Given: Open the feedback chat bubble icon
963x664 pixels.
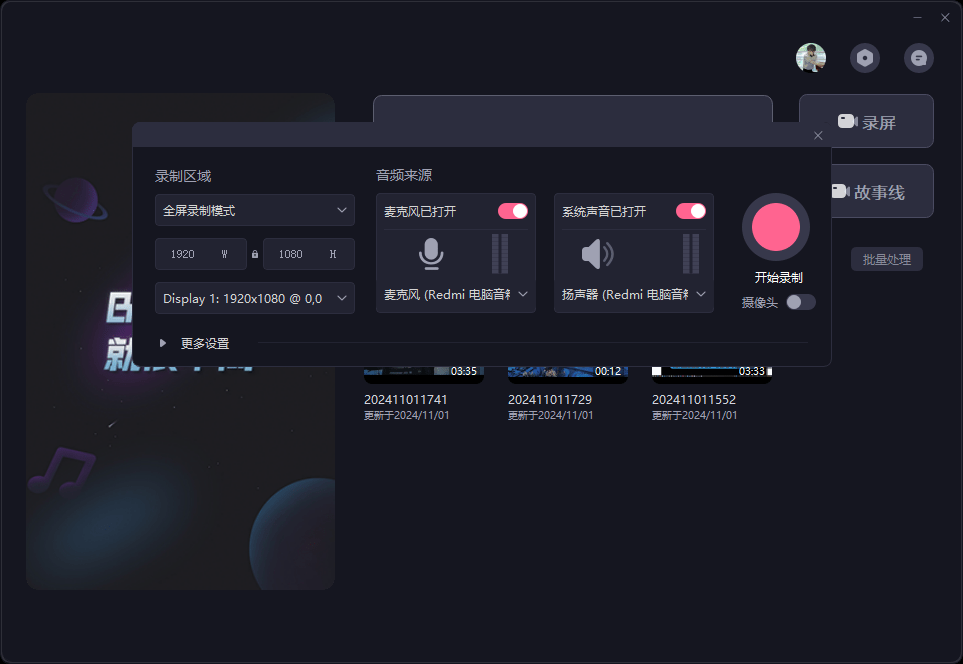Looking at the screenshot, I should 919,58.
